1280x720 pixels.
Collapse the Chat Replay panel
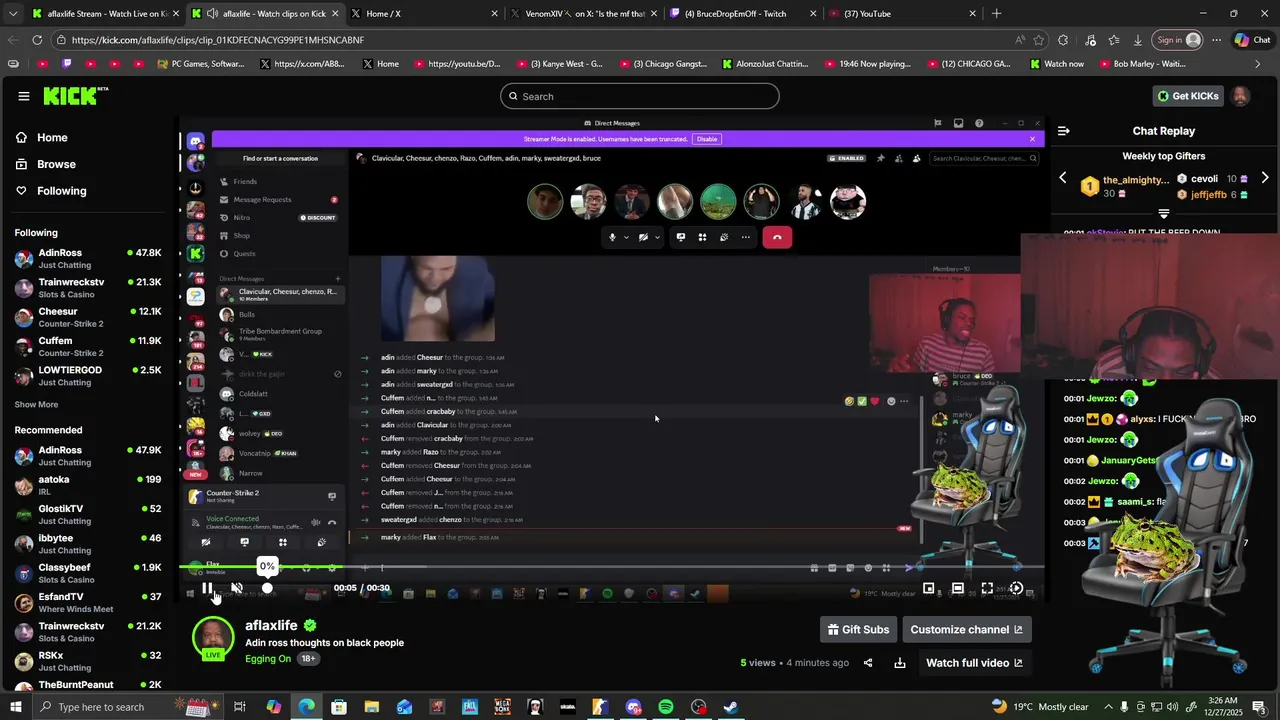click(x=1064, y=131)
